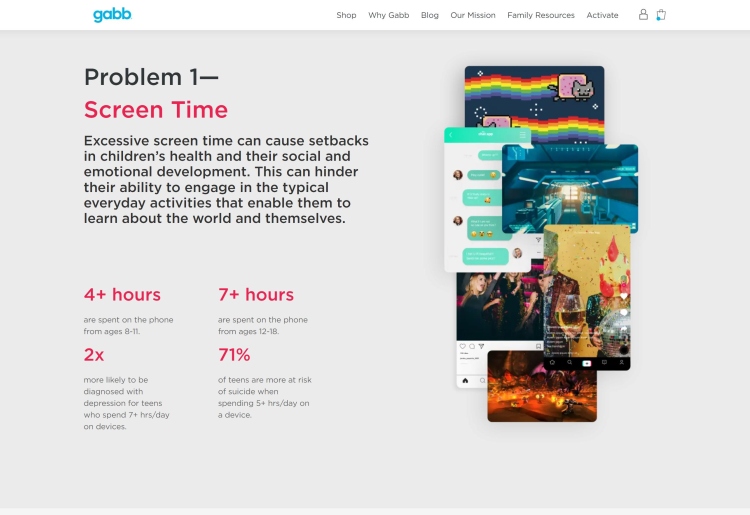Click the orange fantasy game image at bottom
This screenshot has width=750, height=515.
541,385
